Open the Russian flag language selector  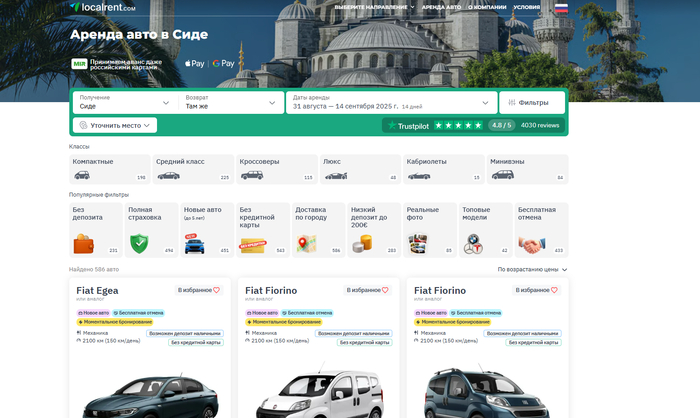(x=561, y=8)
